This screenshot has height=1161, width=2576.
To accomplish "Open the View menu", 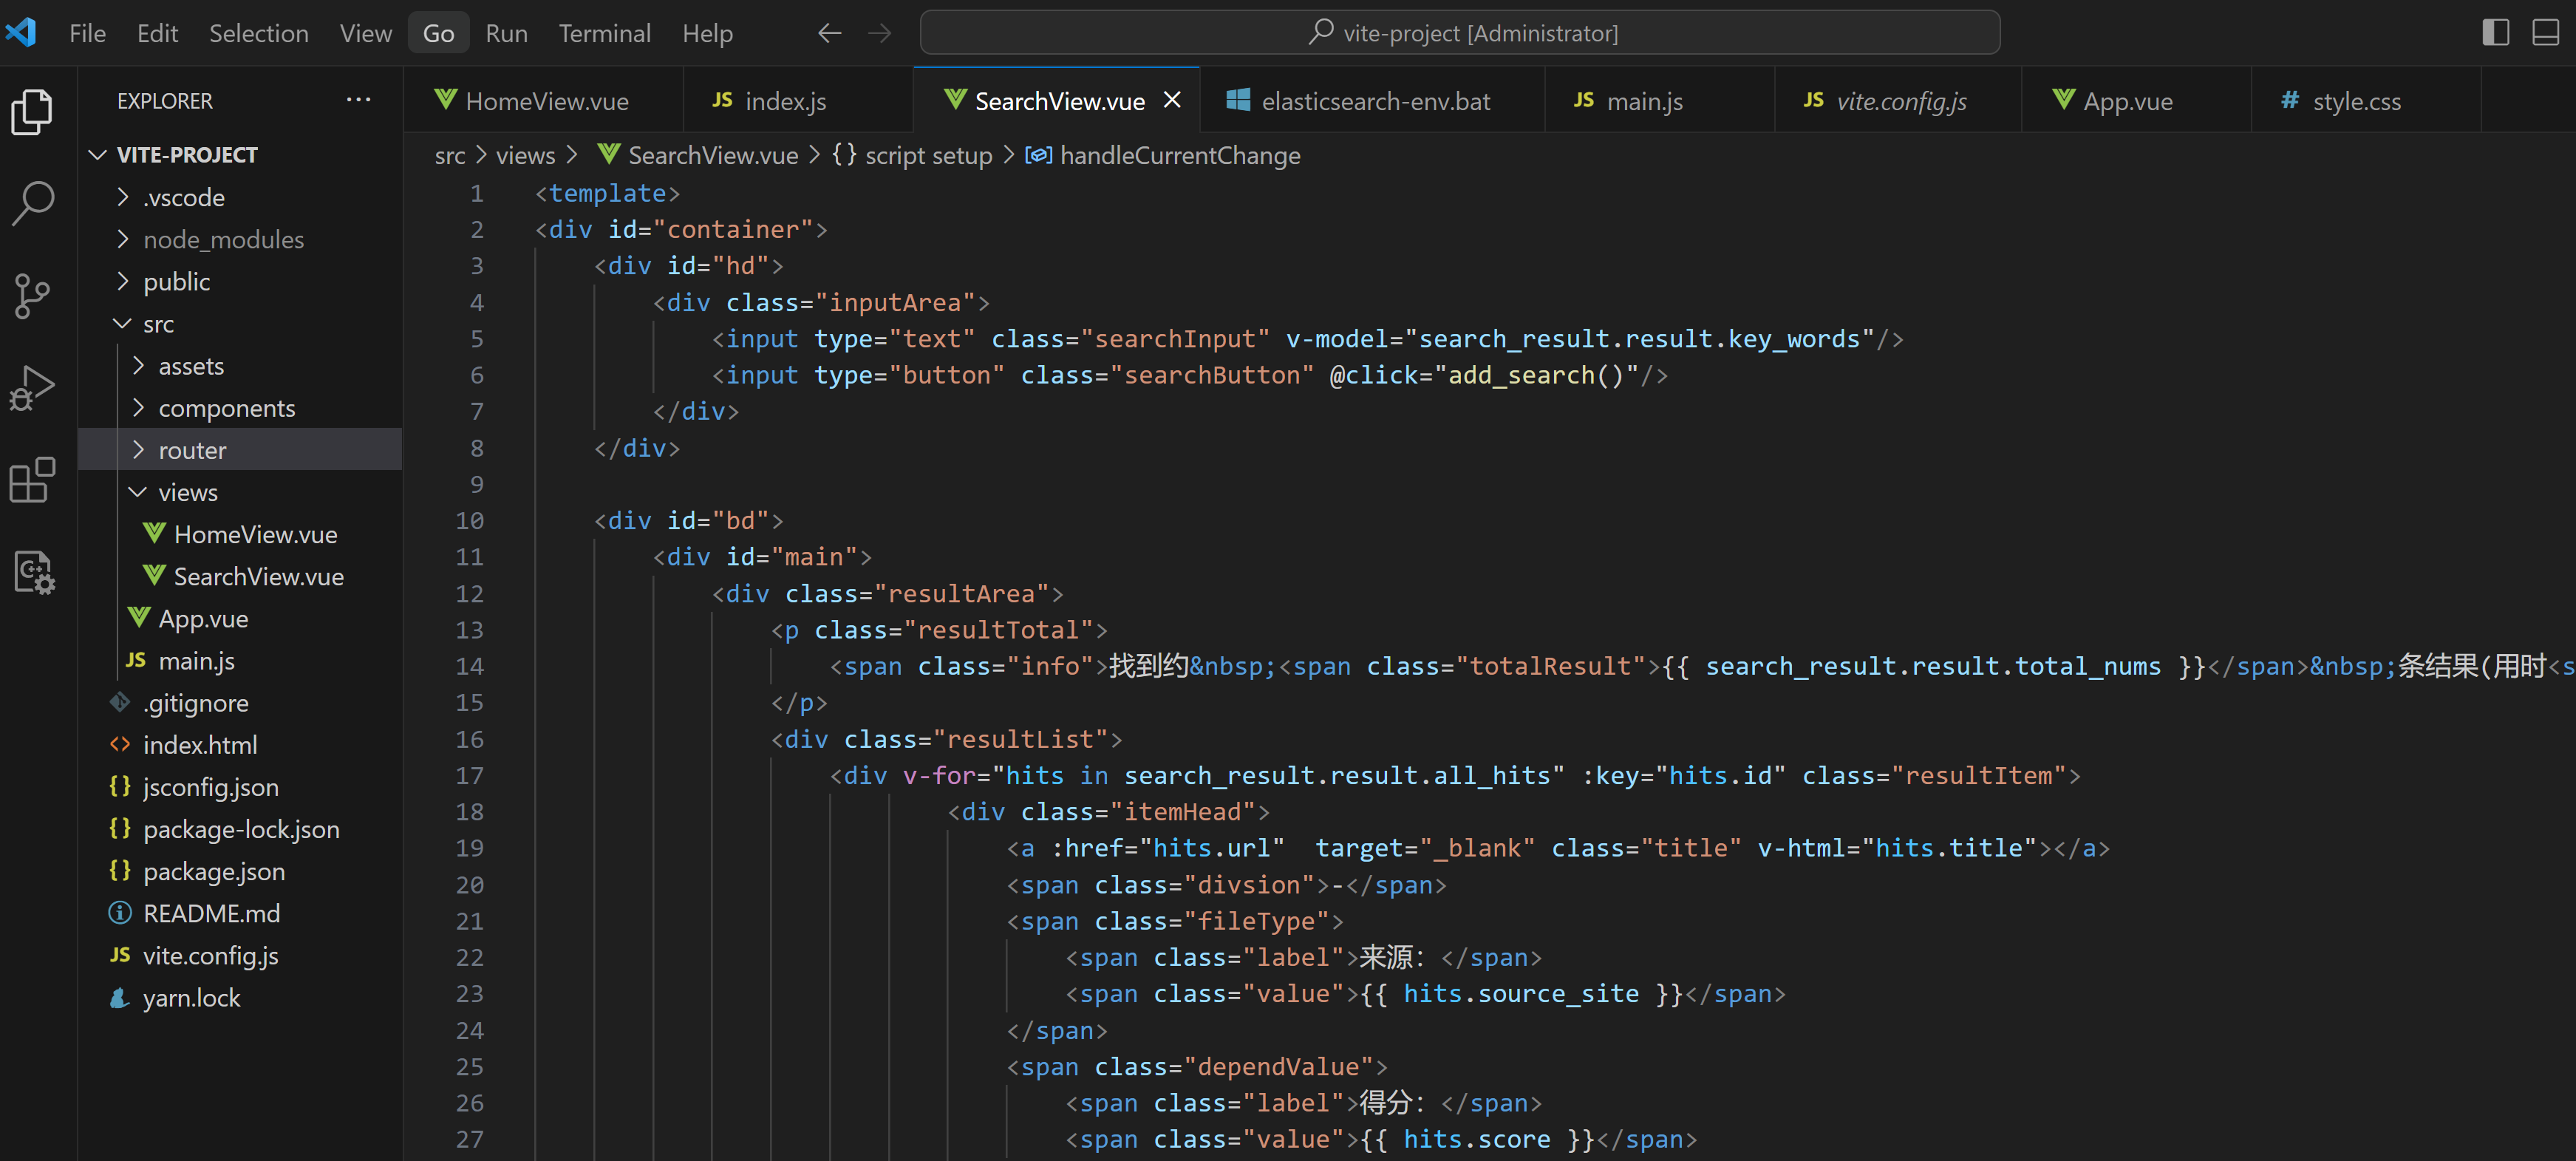I will point(365,33).
